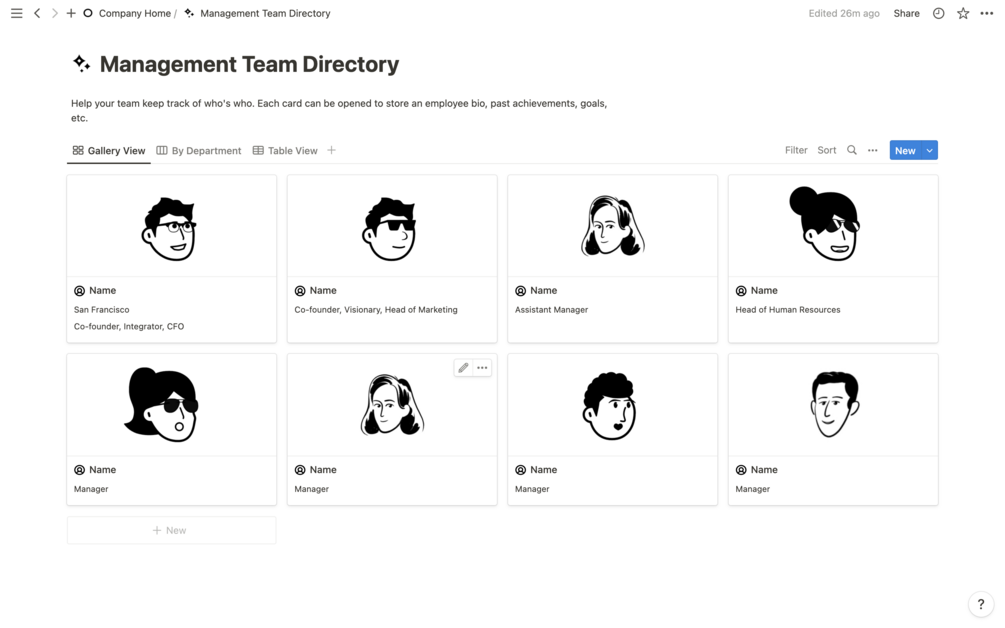Click Head of Human Resources text
1005x628 pixels.
788,310
